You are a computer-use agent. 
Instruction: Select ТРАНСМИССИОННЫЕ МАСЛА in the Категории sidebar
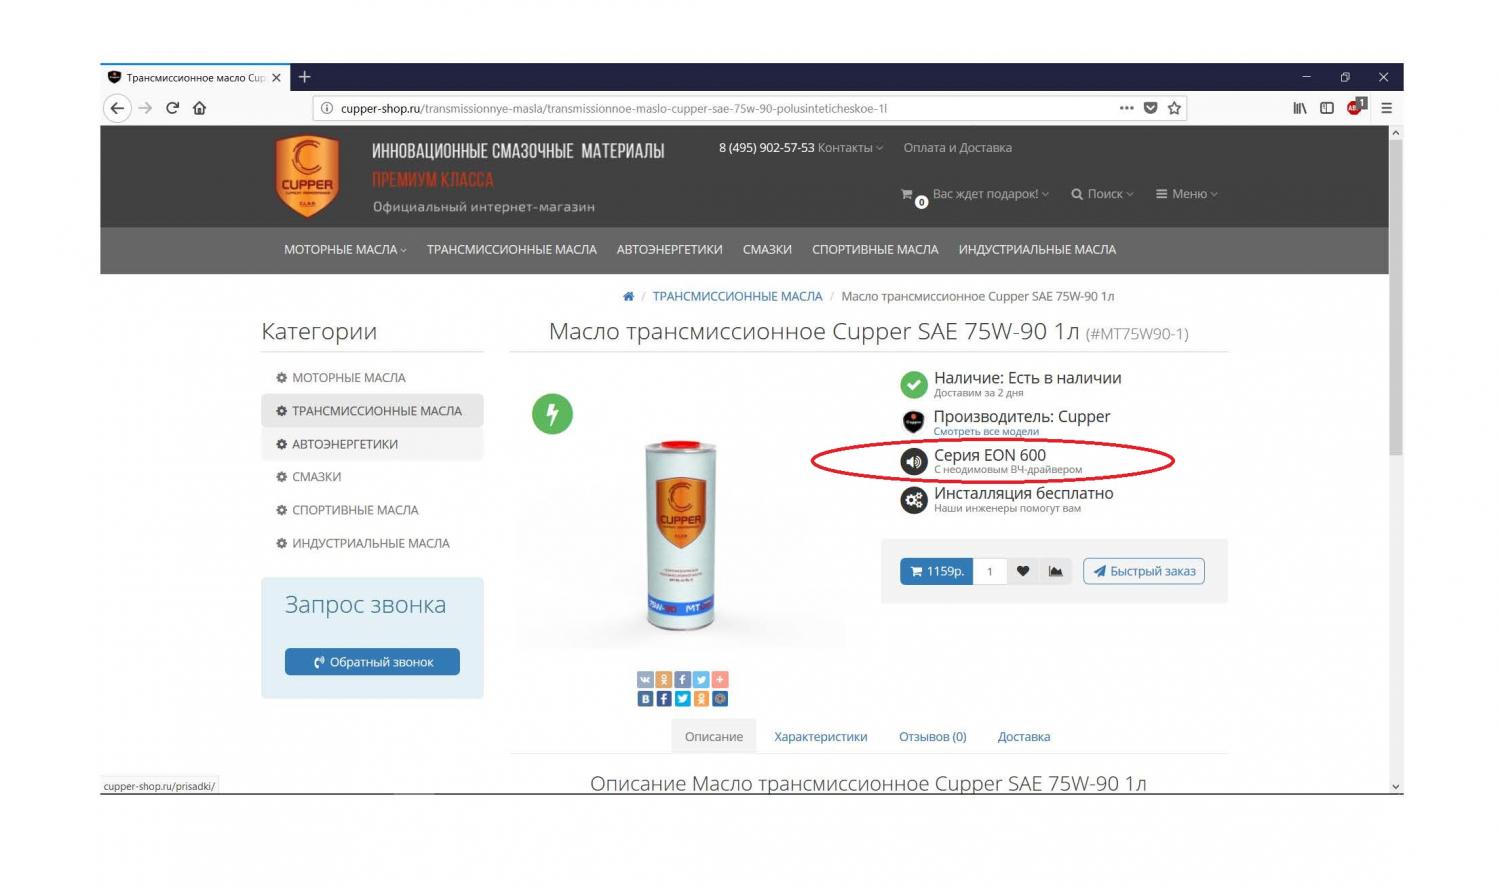pos(372,411)
